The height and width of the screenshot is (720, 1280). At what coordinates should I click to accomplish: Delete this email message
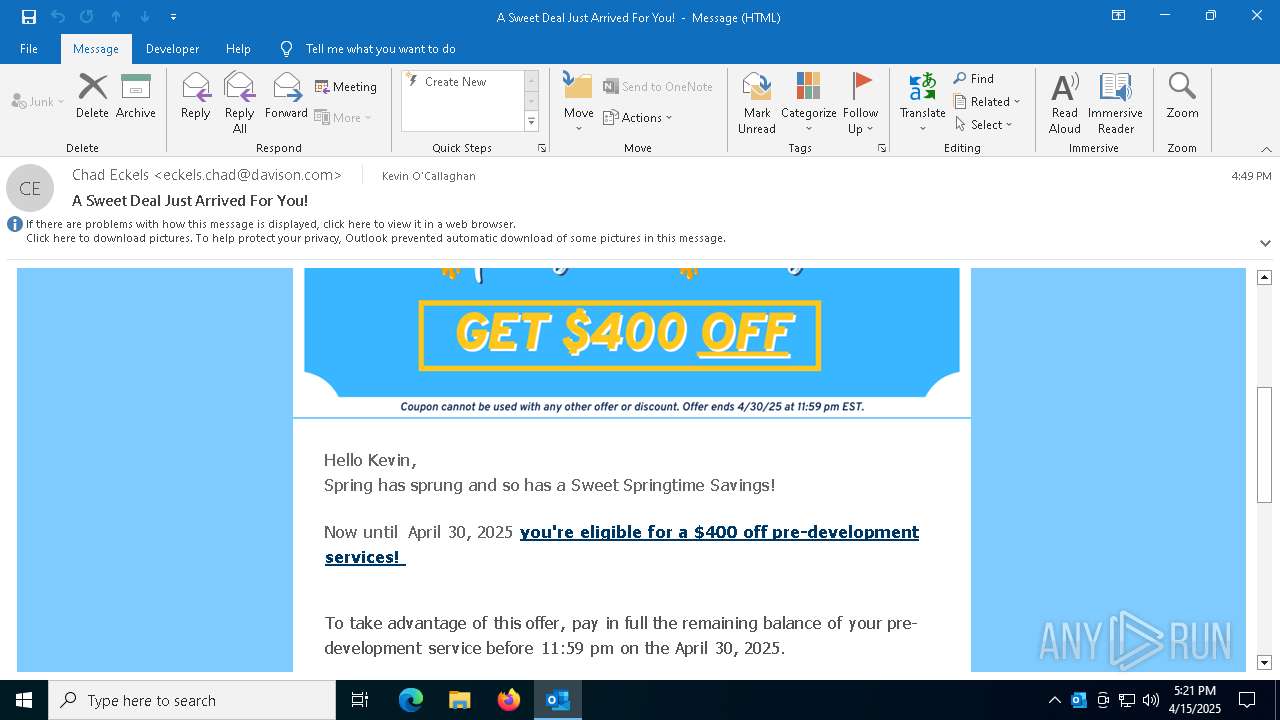[x=92, y=96]
